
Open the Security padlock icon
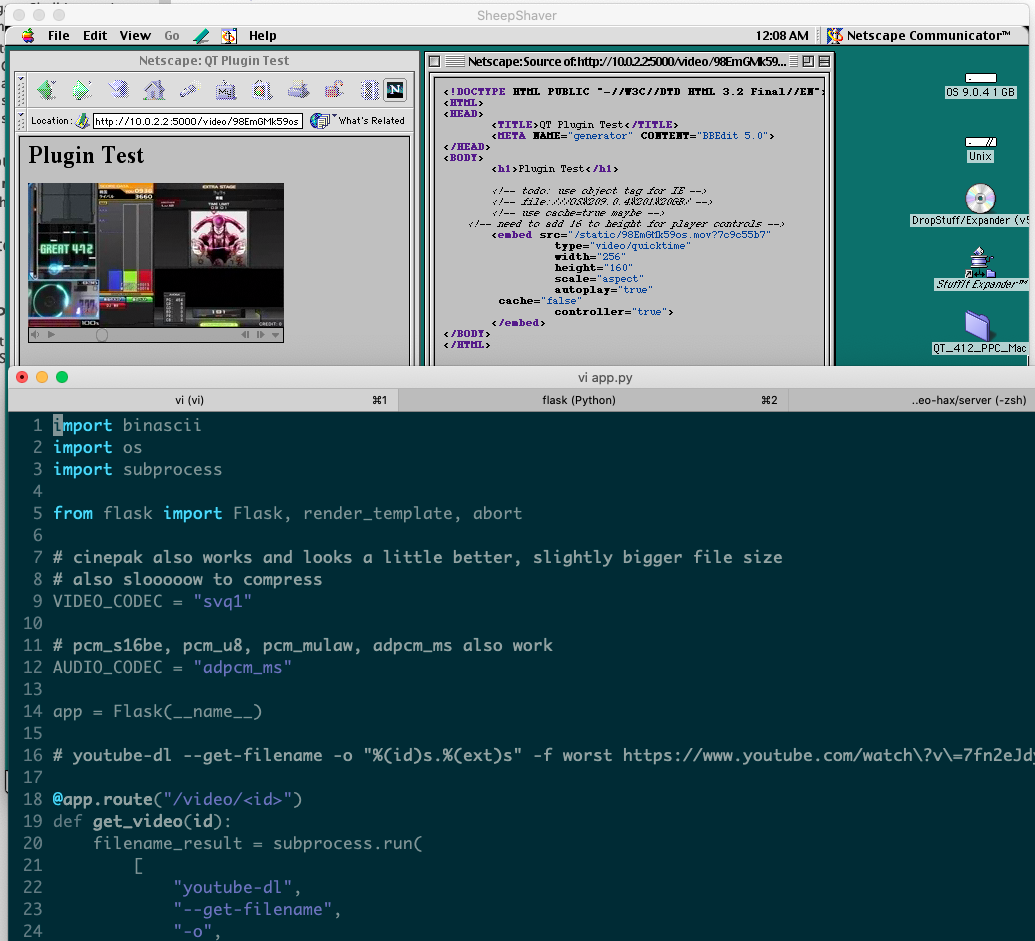[334, 90]
